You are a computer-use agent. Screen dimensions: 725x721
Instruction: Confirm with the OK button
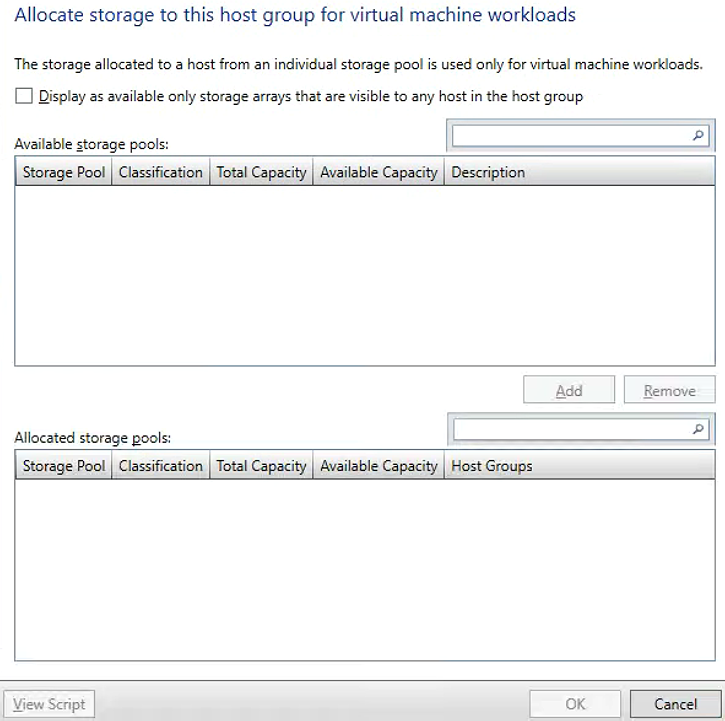(575, 704)
